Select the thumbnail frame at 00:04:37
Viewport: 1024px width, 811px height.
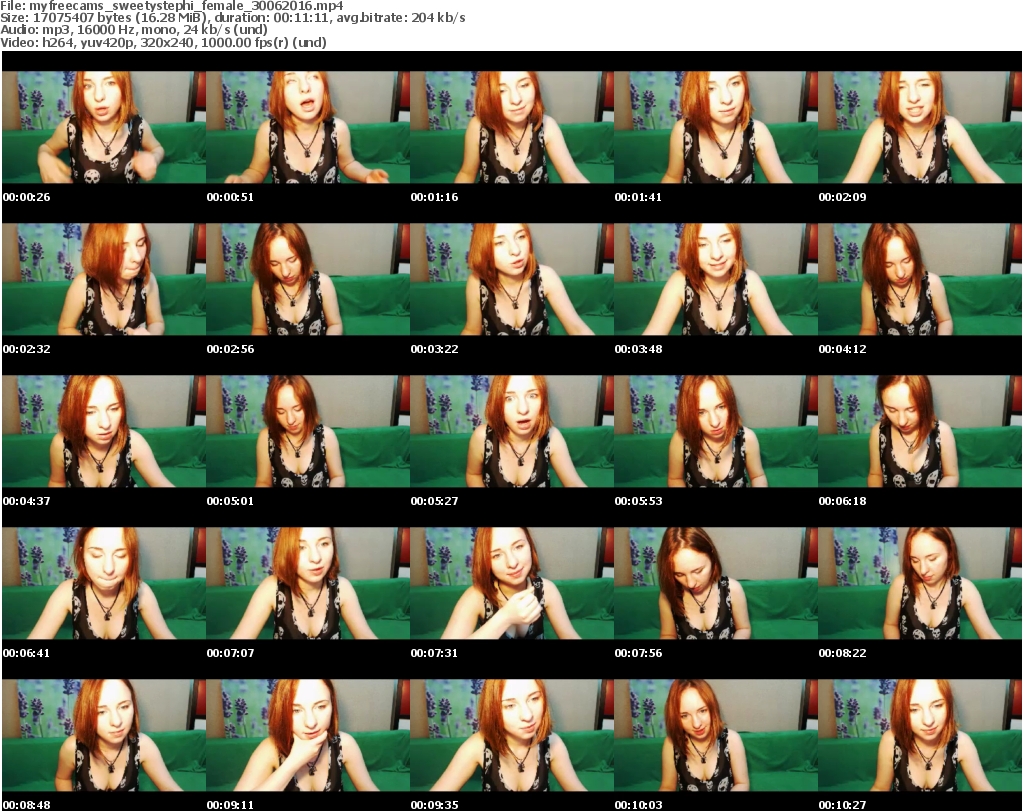coord(104,431)
